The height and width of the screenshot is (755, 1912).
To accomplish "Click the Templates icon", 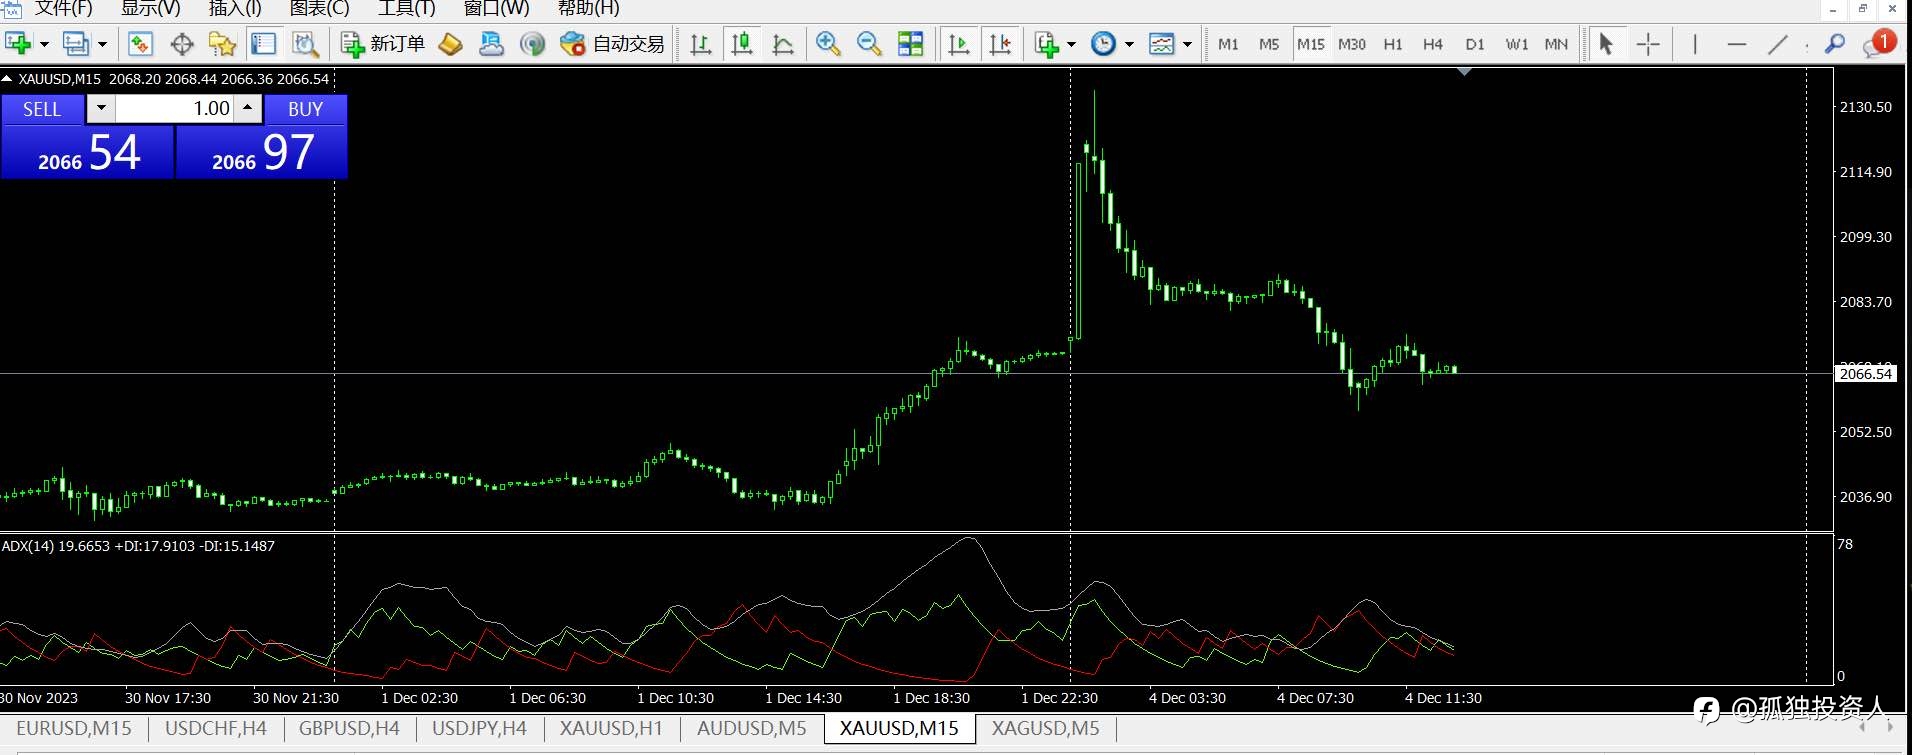I will tap(1161, 44).
